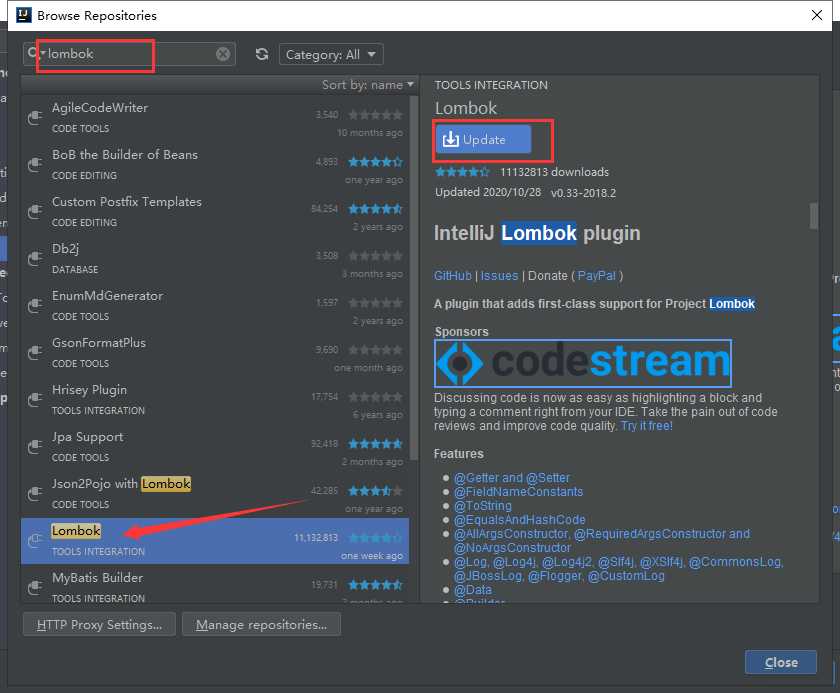Open the @Getter and @Setter link
Screen dimensions: 840x693
coord(512,478)
